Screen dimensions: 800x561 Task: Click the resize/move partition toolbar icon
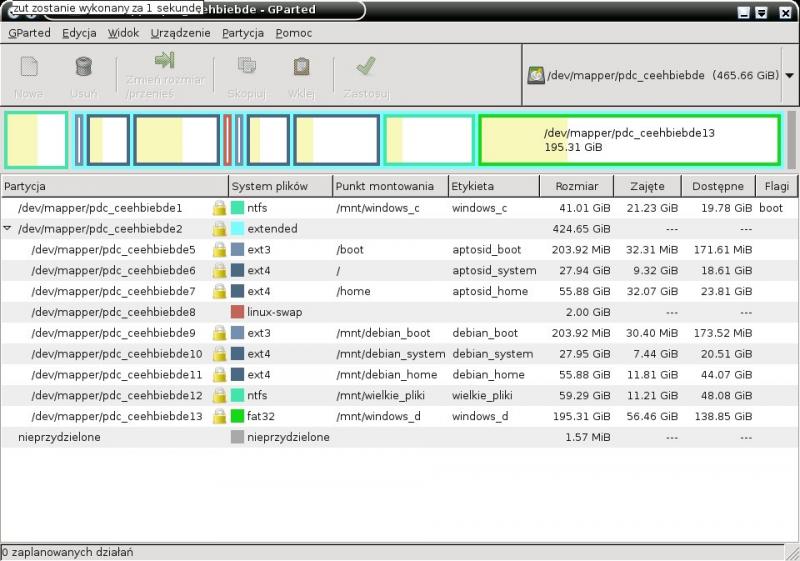pyautogui.click(x=165, y=62)
